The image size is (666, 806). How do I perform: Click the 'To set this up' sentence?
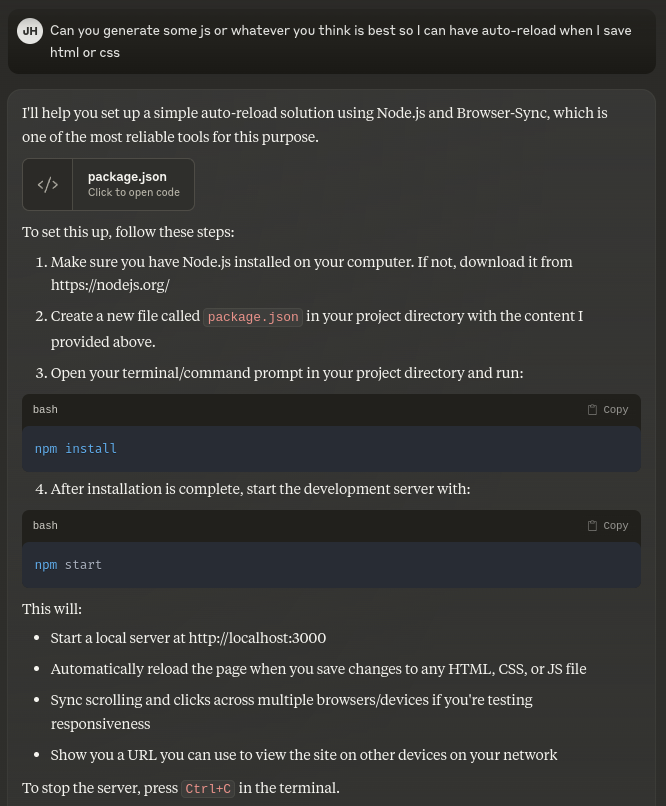(128, 232)
